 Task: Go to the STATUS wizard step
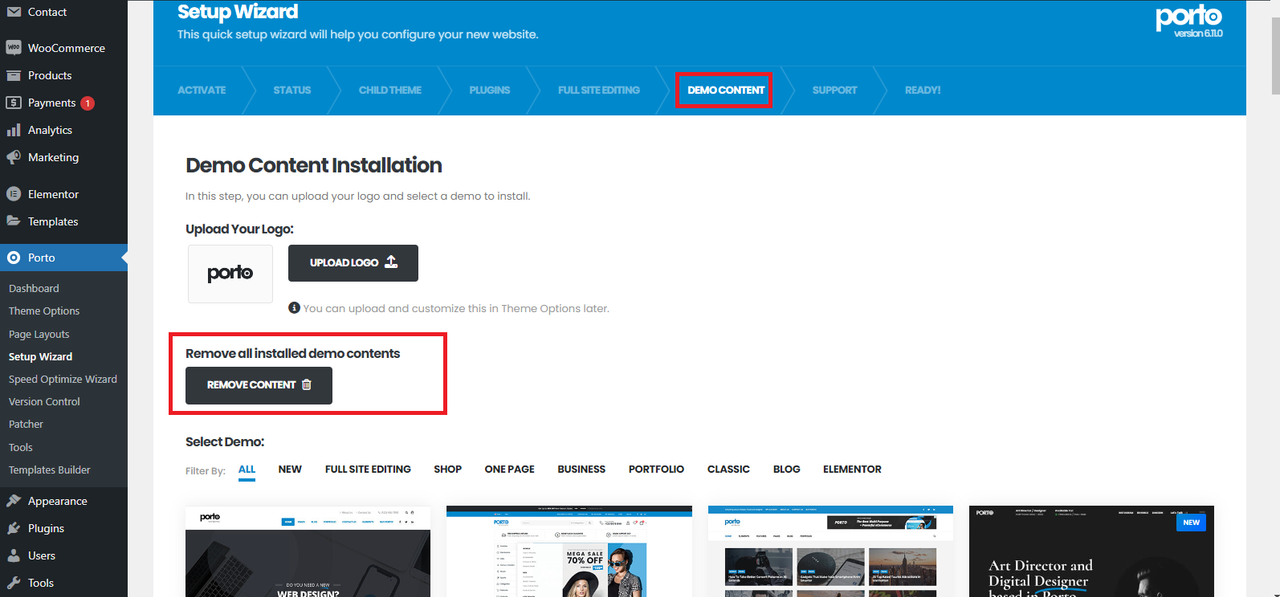(x=292, y=90)
